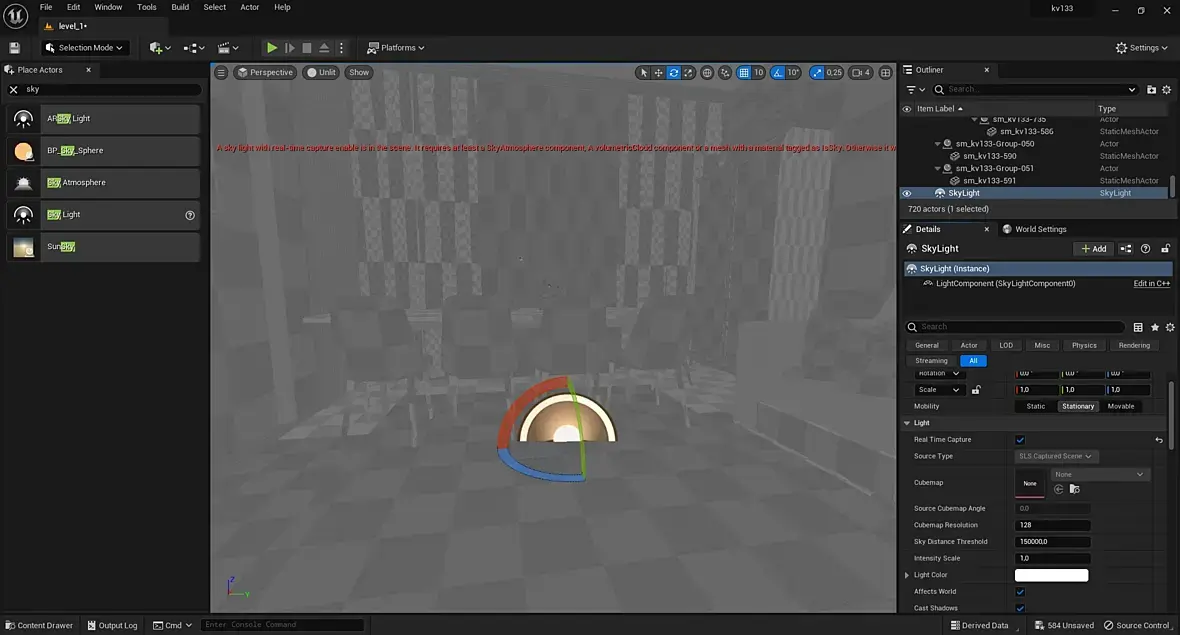This screenshot has width=1180, height=635.
Task: Open the Perspective viewport type menu
Action: click(x=264, y=72)
